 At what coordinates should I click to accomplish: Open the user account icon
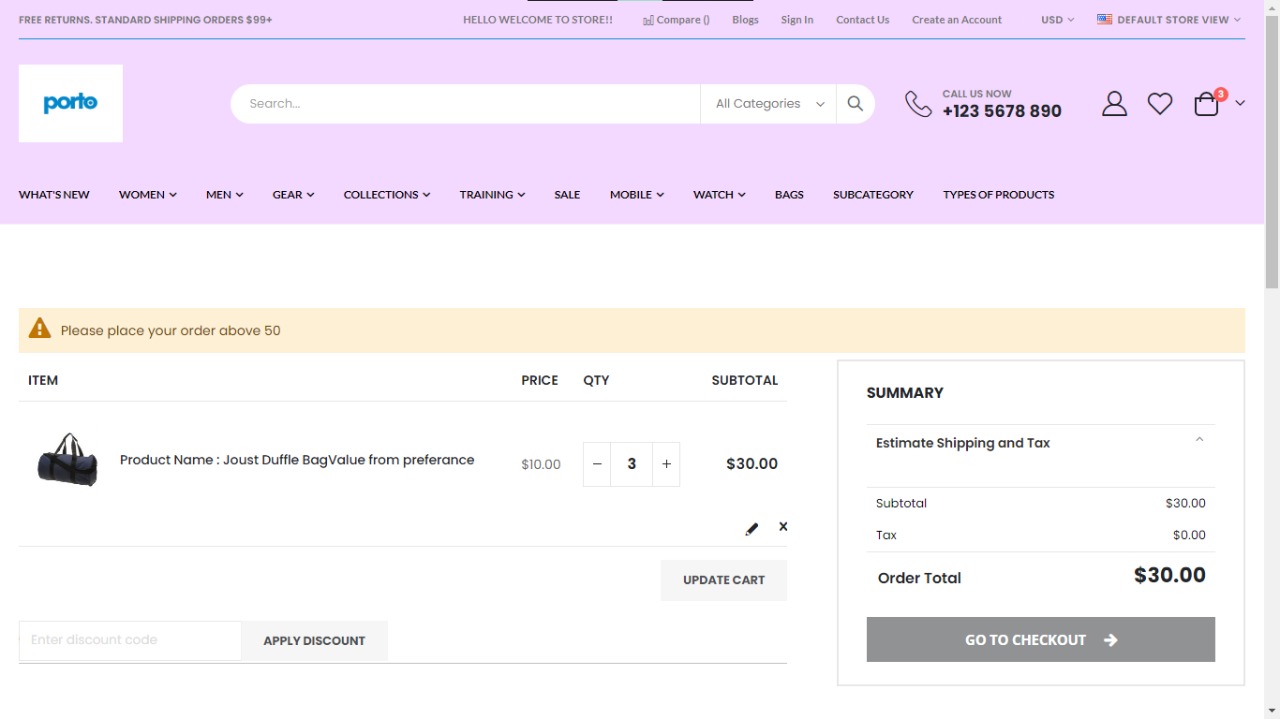(x=1114, y=103)
